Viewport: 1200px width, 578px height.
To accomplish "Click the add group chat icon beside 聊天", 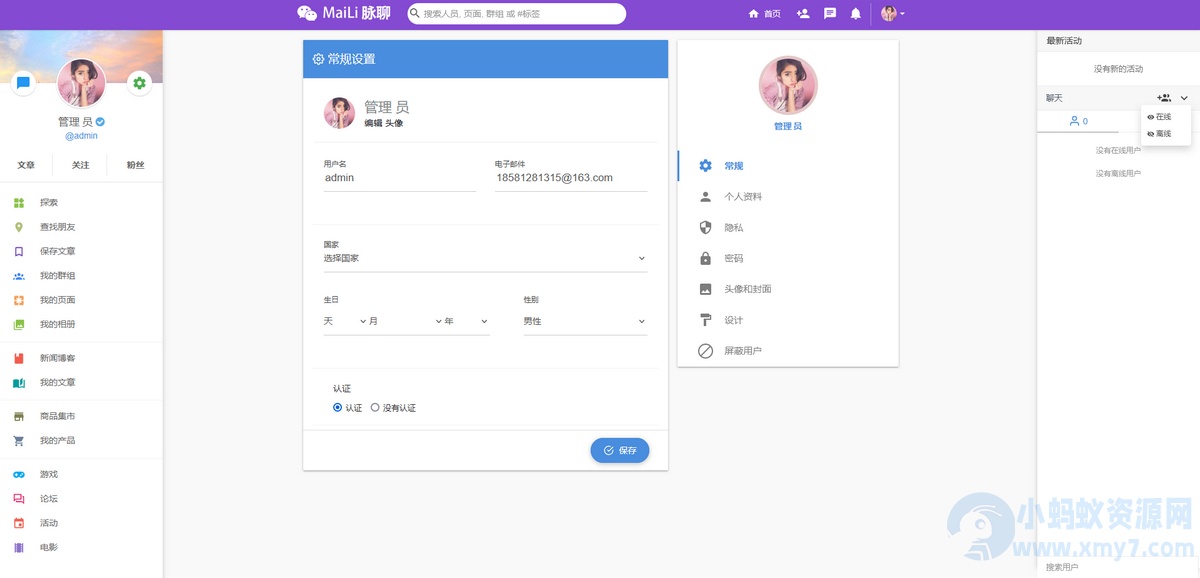I will click(x=1163, y=98).
